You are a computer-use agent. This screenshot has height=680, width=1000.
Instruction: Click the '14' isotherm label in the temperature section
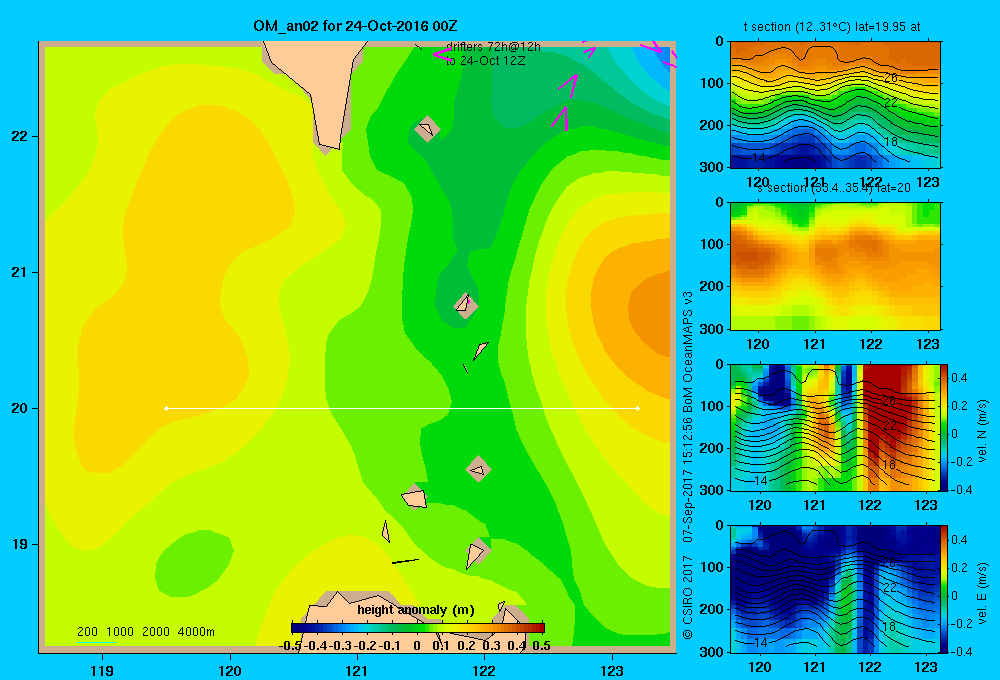[758, 157]
